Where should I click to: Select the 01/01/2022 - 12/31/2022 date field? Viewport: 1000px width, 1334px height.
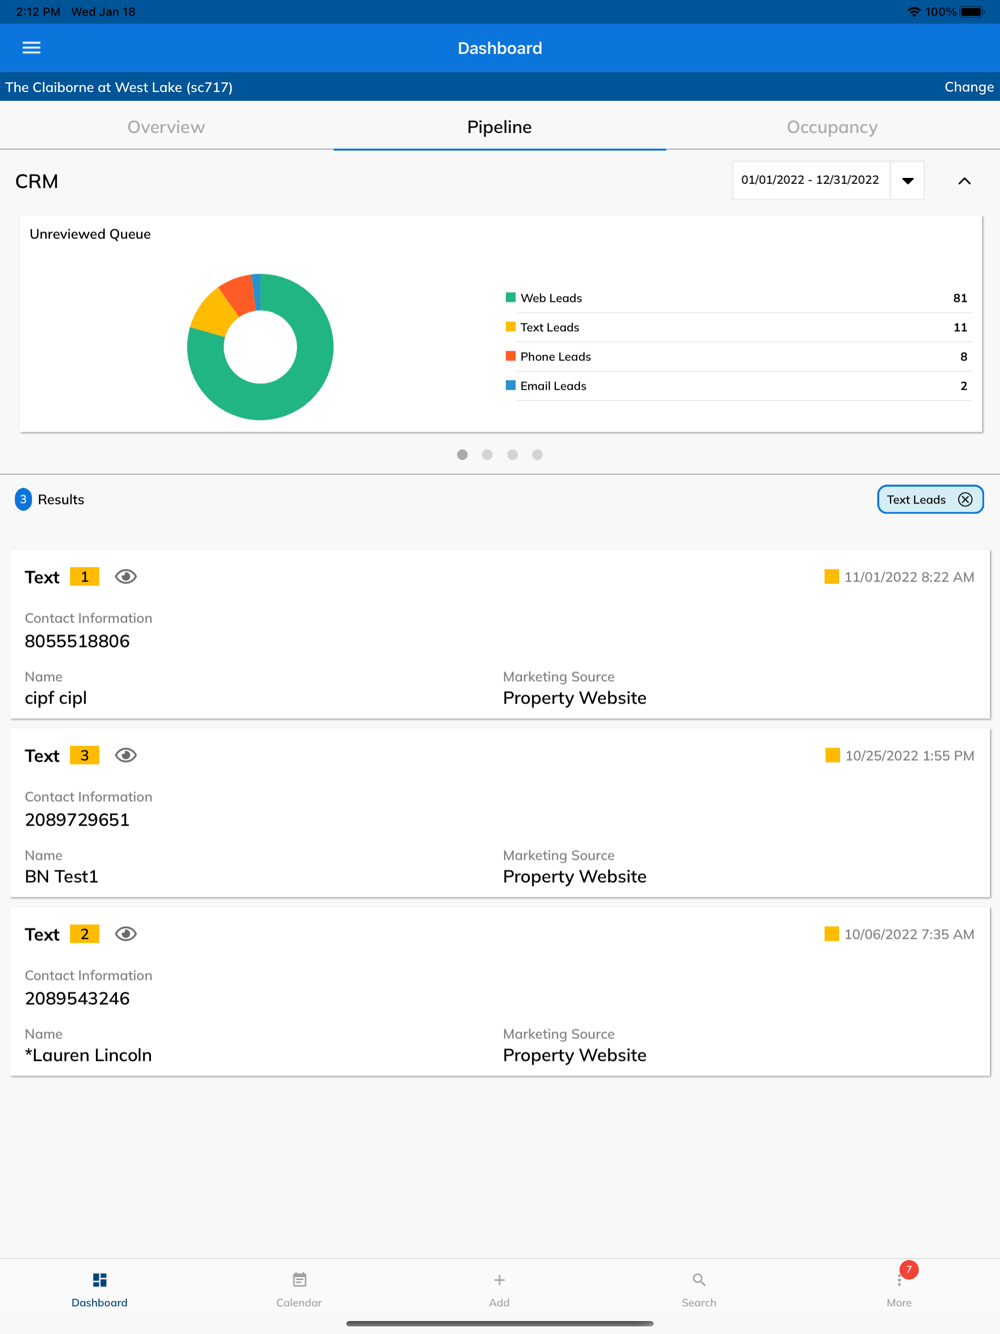[811, 181]
